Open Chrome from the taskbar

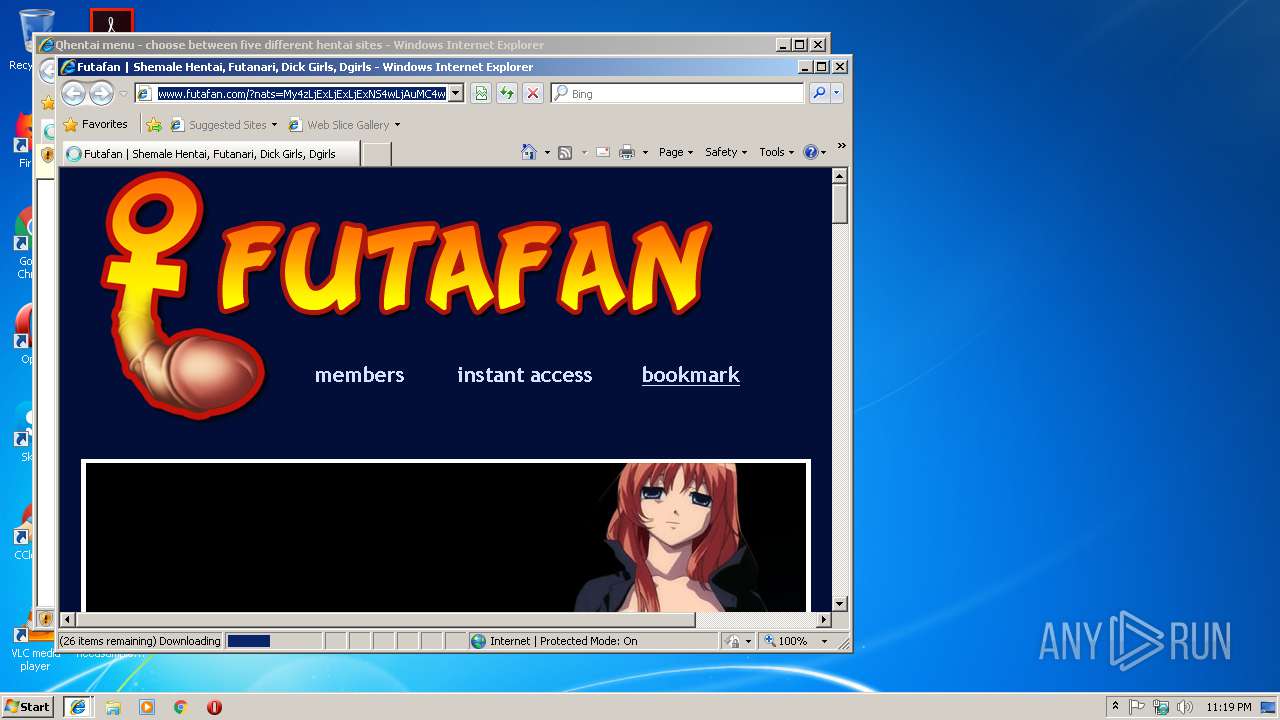(180, 707)
